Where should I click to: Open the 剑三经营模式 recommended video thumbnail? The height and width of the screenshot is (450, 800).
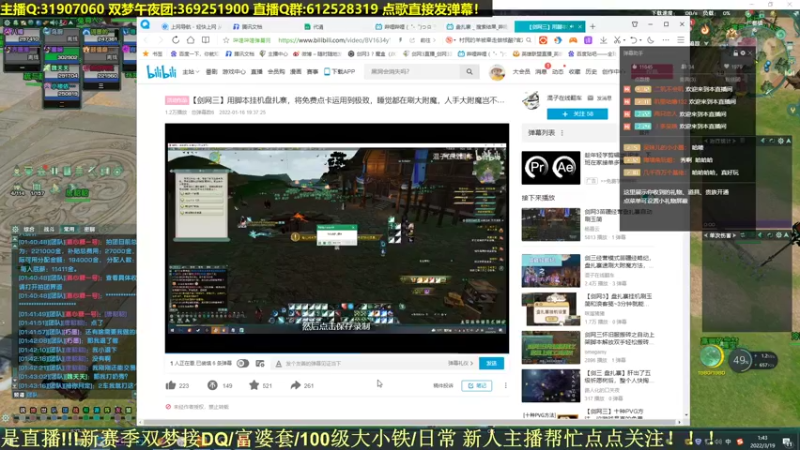point(551,270)
